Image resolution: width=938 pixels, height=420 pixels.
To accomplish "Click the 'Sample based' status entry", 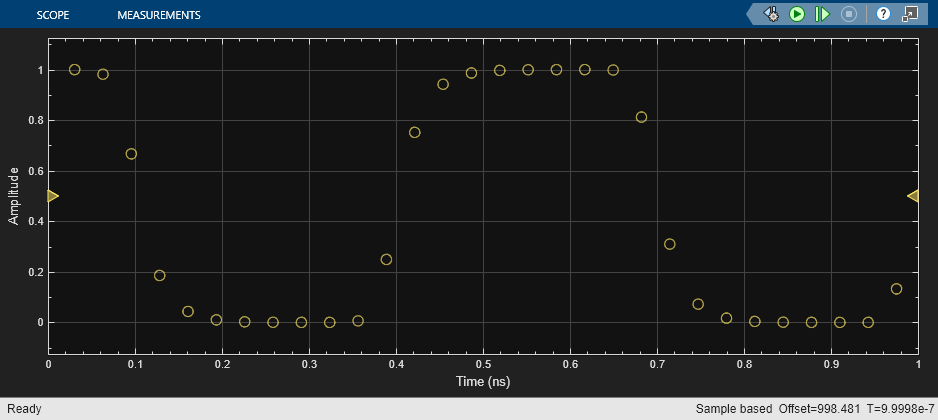I will (733, 409).
